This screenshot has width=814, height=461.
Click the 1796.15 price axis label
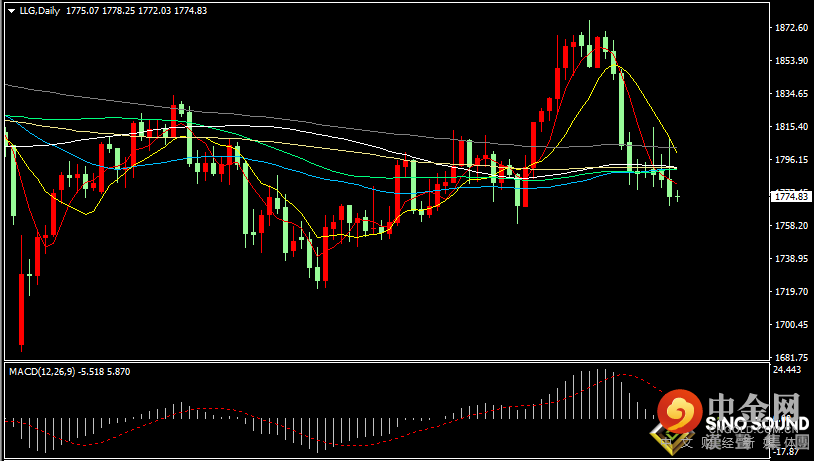point(791,160)
